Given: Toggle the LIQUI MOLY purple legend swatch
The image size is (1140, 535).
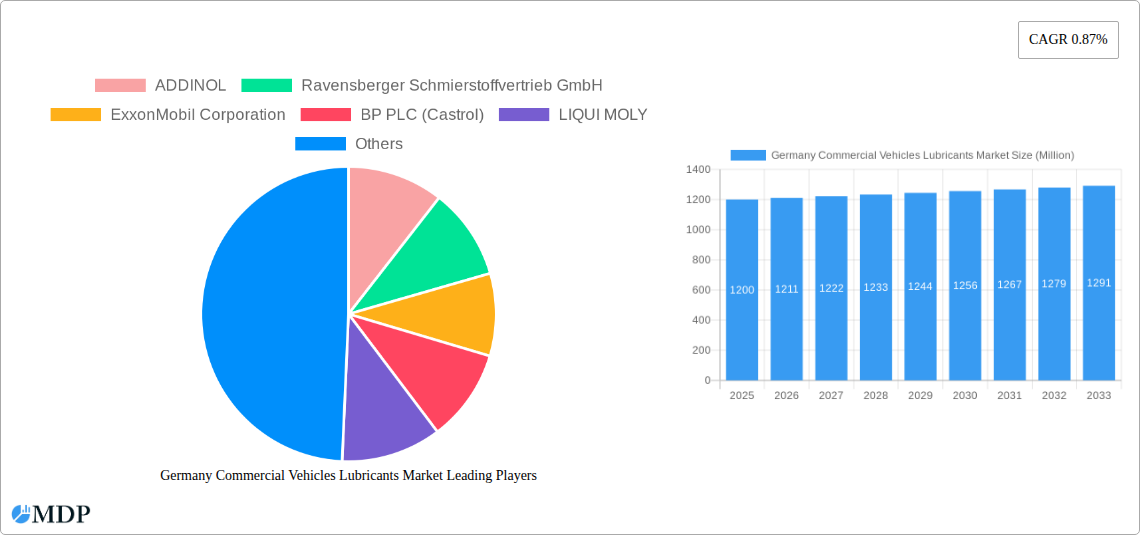Looking at the screenshot, I should 524,115.
